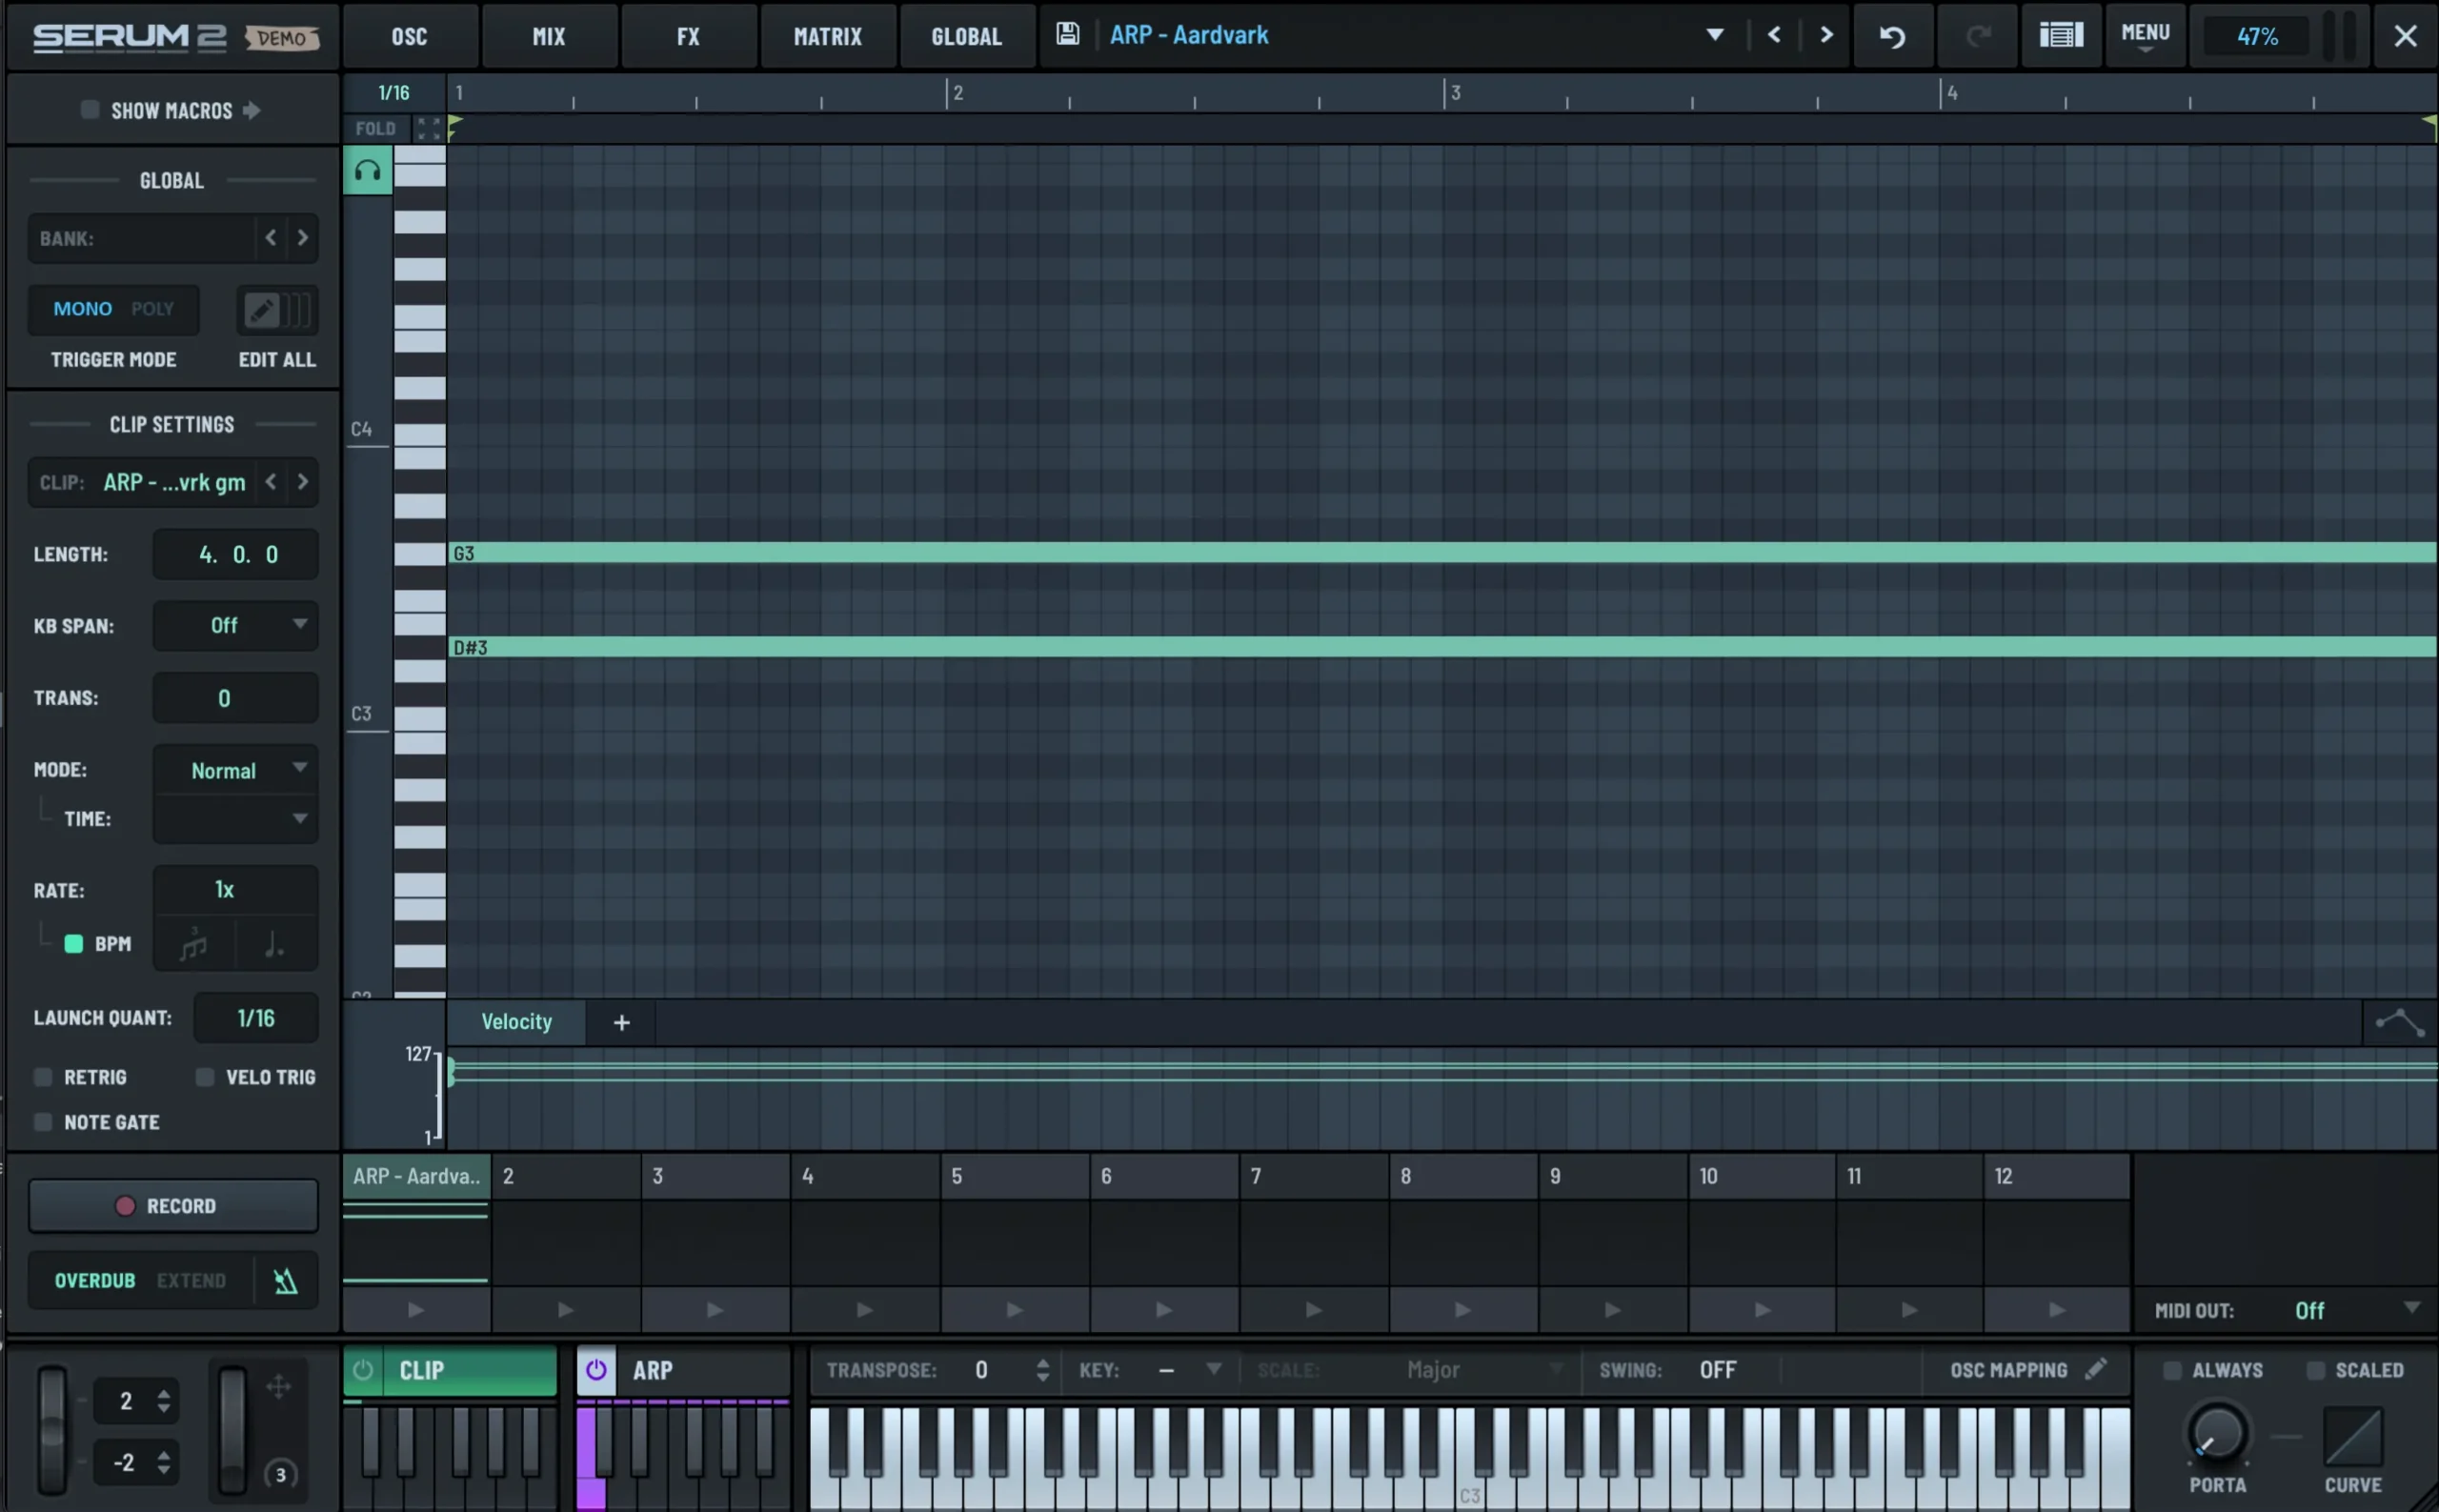Open the preset browser list icon
Viewport: 2439px width, 1512px height.
point(2062,35)
